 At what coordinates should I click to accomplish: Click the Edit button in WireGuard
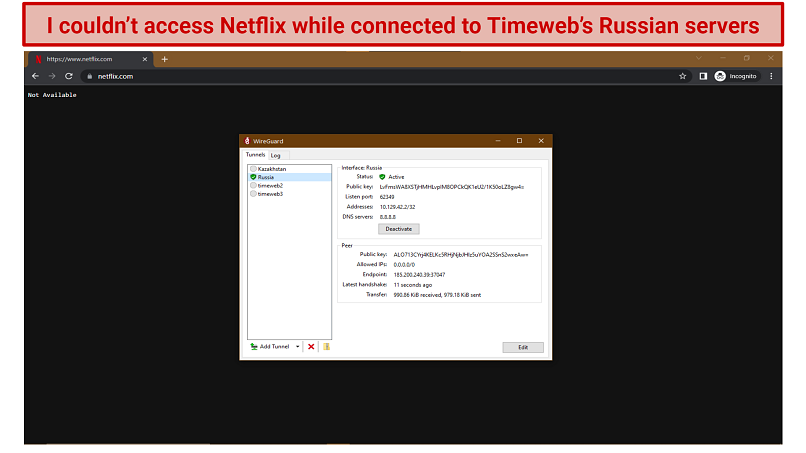point(523,347)
